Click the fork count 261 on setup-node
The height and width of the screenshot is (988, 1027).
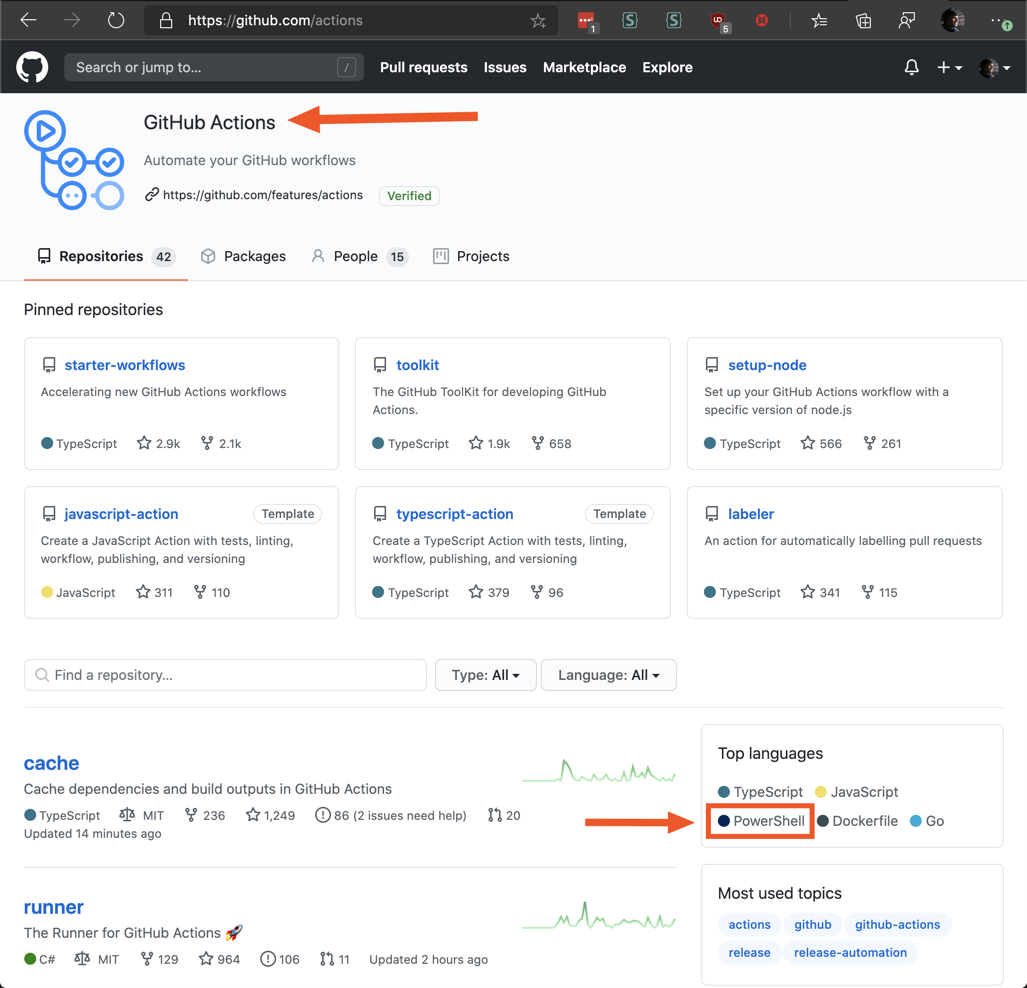click(882, 444)
